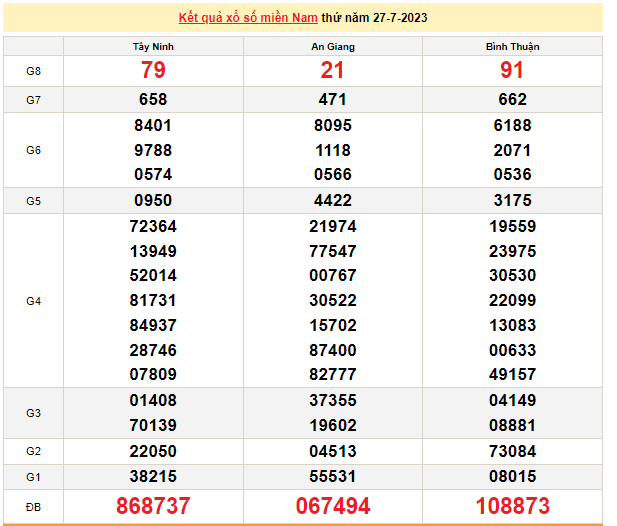The image size is (617, 526).
Task: Click the G6 row label
Action: coord(33,150)
